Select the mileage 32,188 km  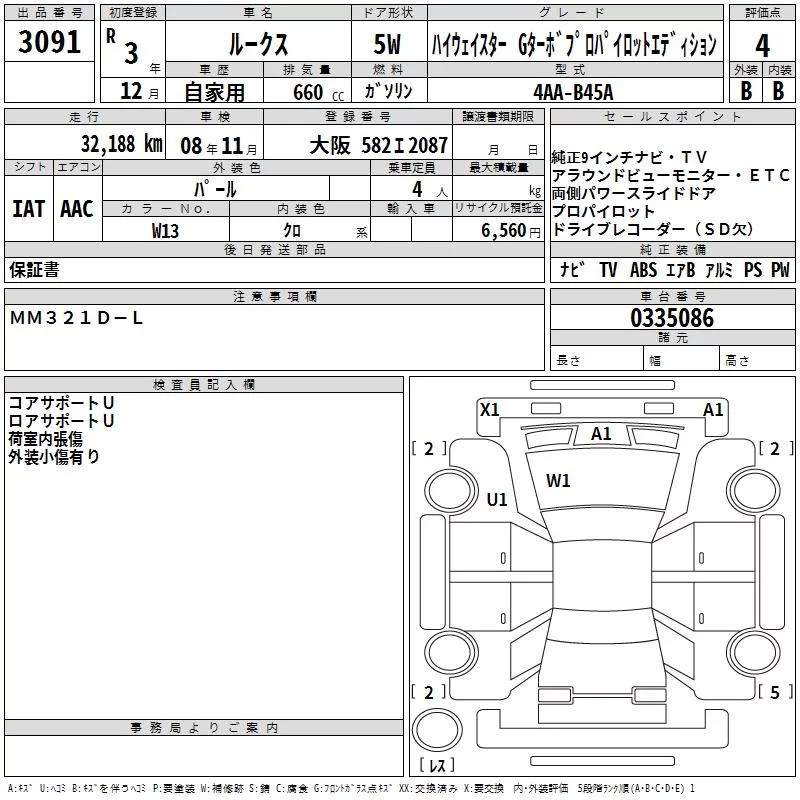click(121, 144)
